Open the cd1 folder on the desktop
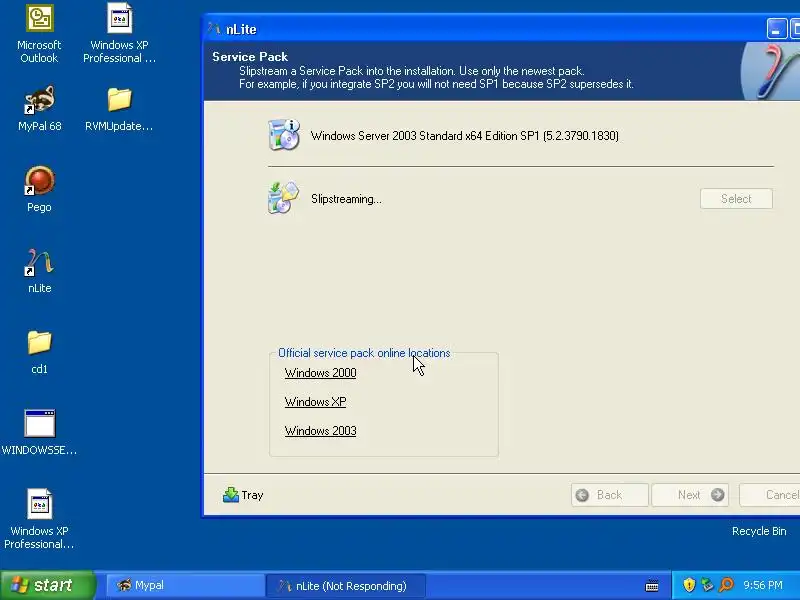Screen dimensions: 800x600 (x=39, y=342)
